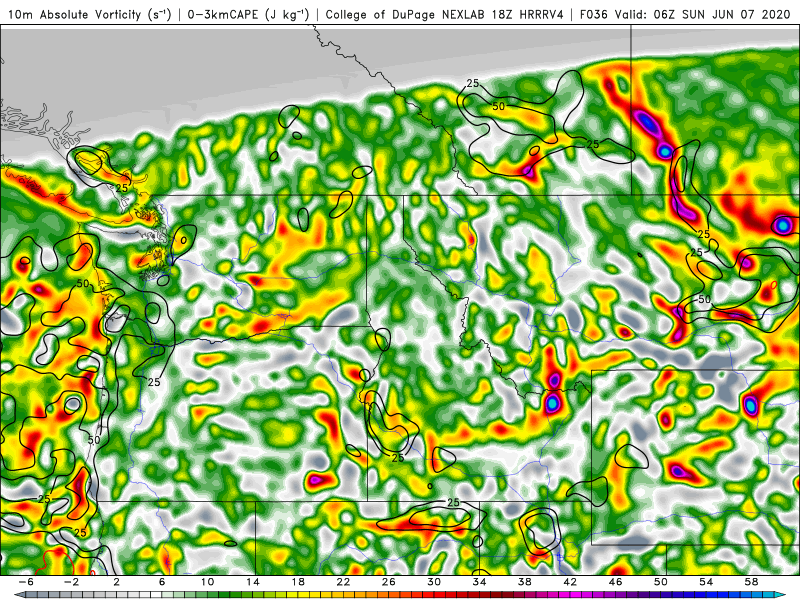Click the "10m Absolute Vorticity (s⁻¹)" title text
This screenshot has height=600, width=800.
[90, 15]
